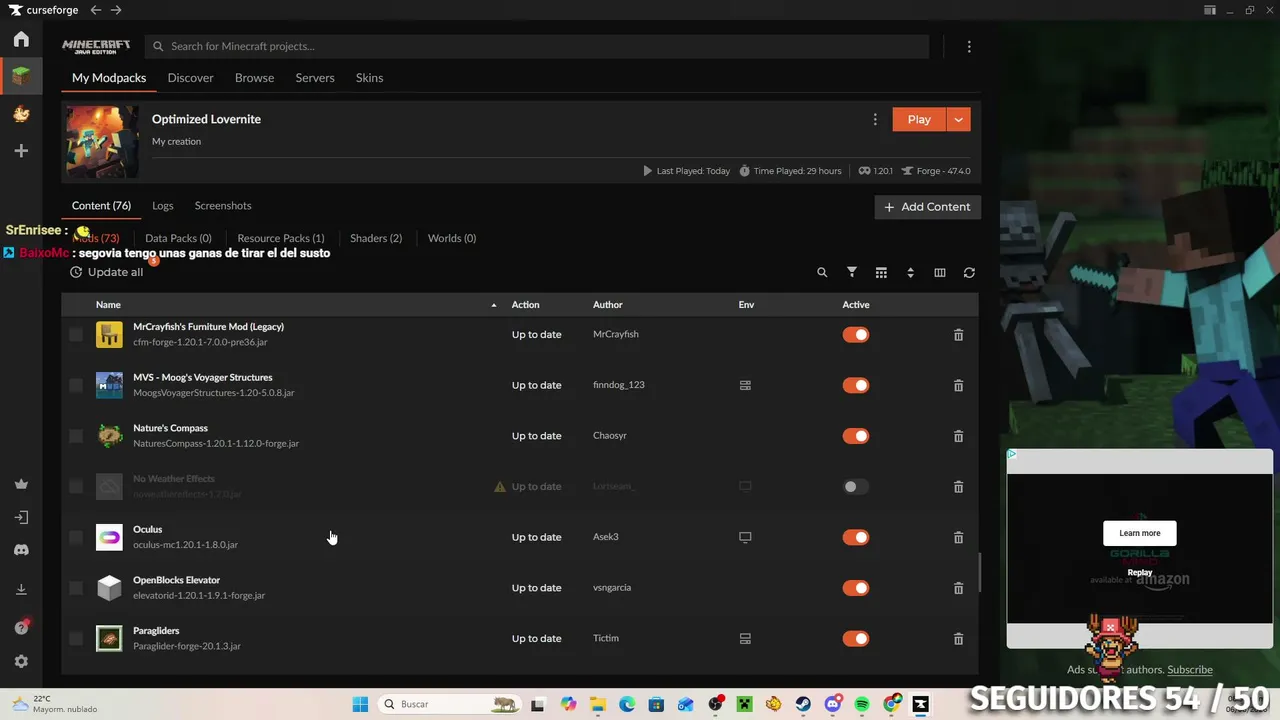Screen dimensions: 1280x720
Task: Switch to grid view icon
Action: click(x=881, y=272)
